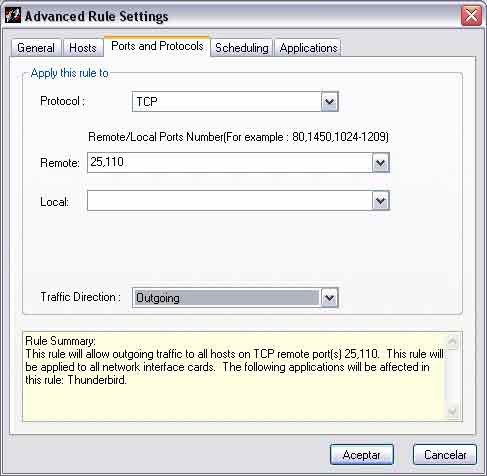Click the Rule Summary scrollbar down arrow
Image resolution: width=487 pixels, height=476 pixels.
pos(453,411)
